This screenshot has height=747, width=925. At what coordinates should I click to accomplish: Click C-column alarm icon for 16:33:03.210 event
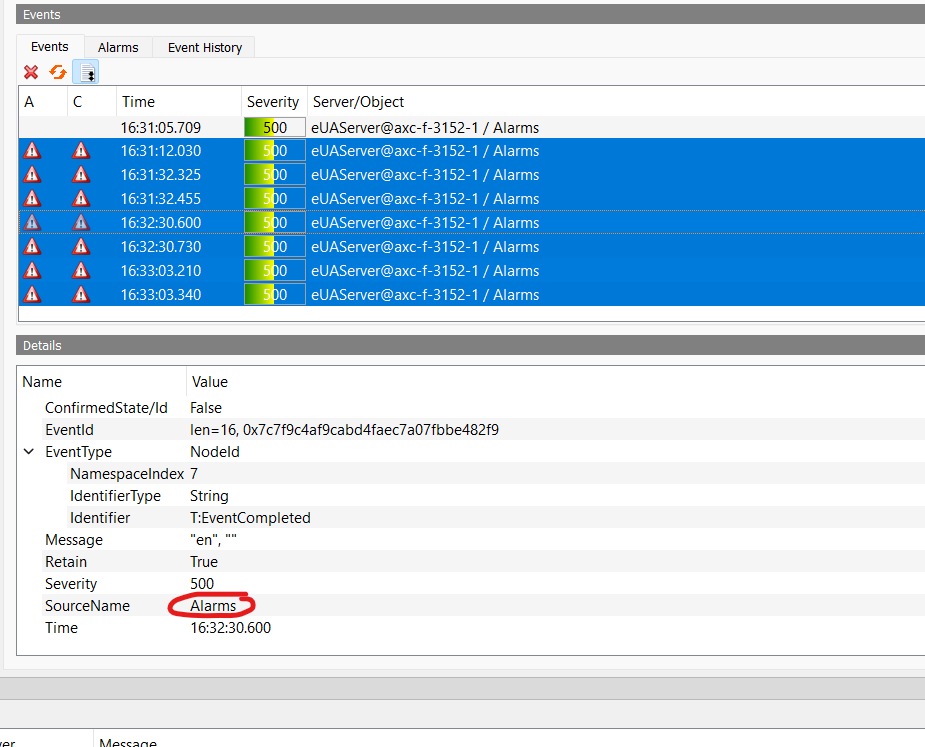81,271
